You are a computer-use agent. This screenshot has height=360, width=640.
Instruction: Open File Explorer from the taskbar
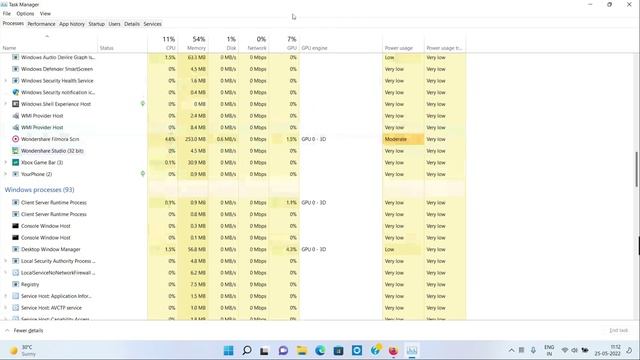pos(302,350)
